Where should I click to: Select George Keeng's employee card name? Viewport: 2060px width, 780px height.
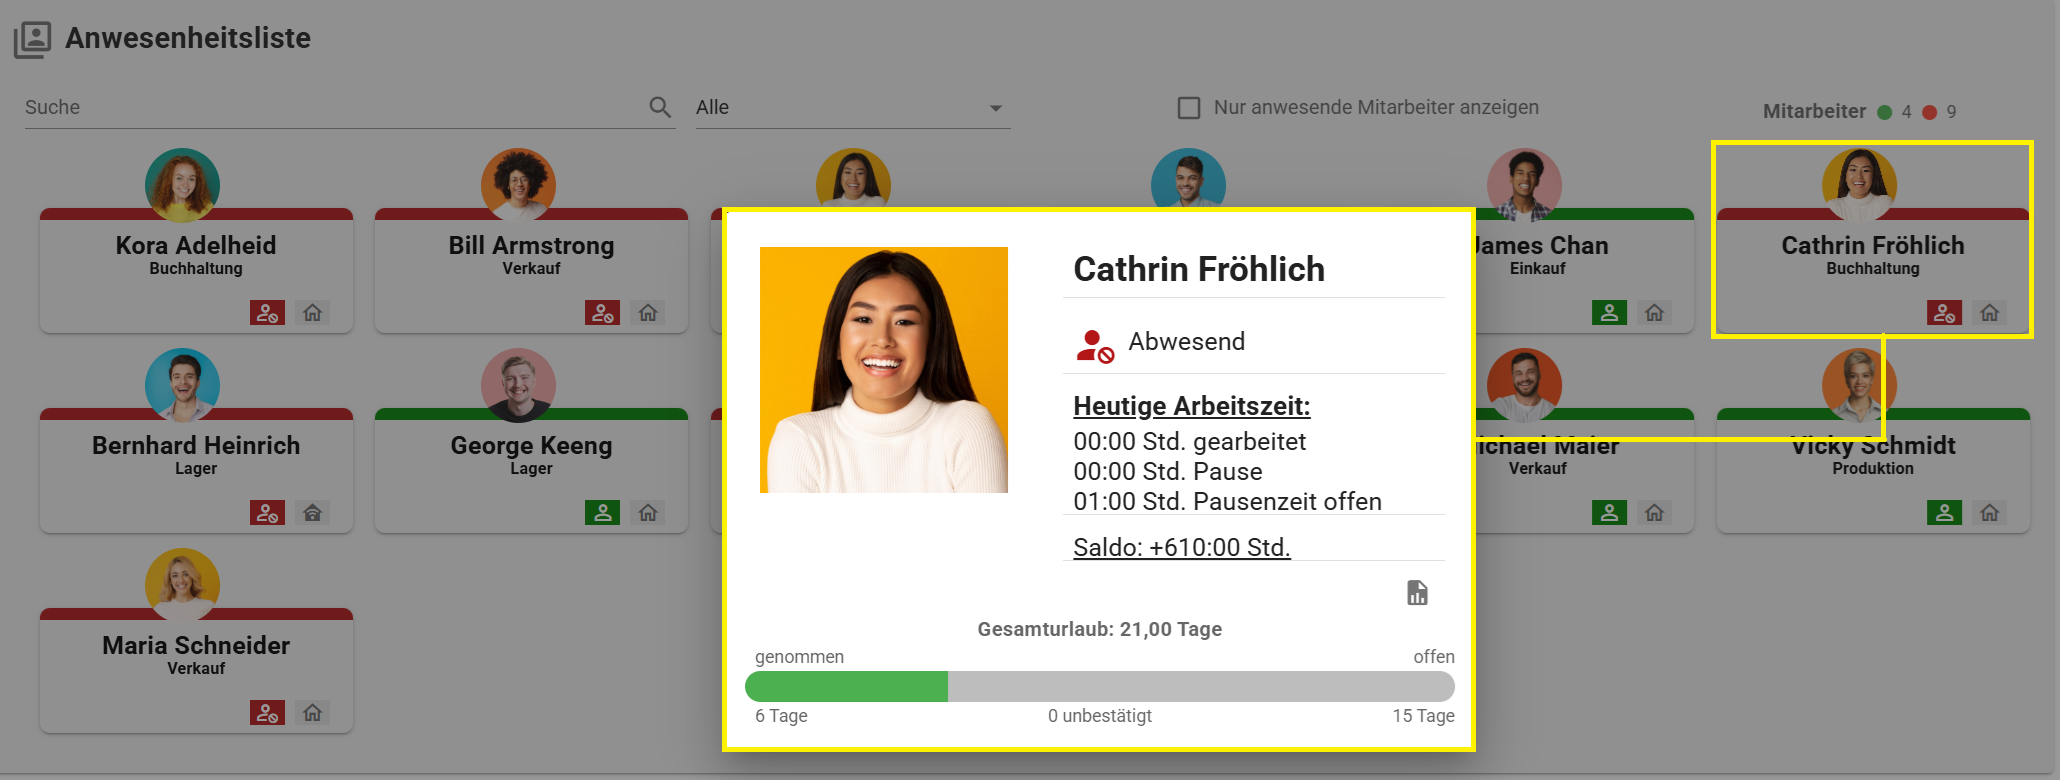tap(531, 446)
